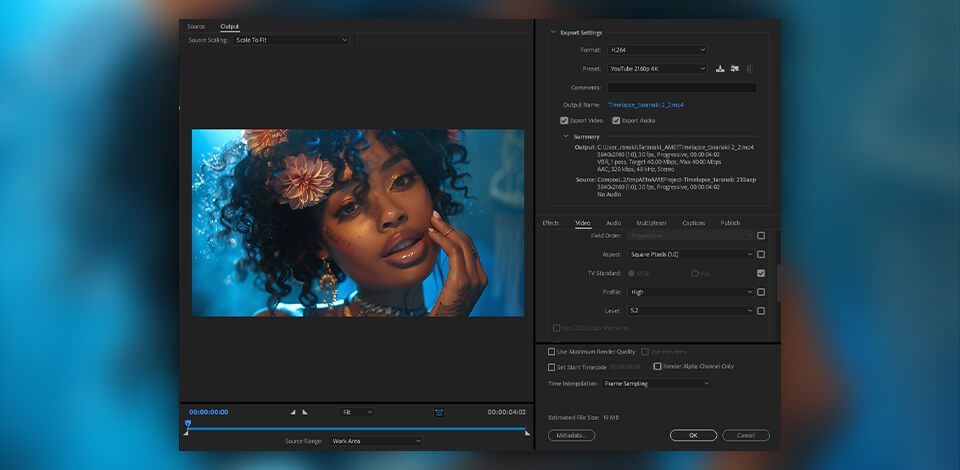This screenshot has height=470, width=960.
Task: Uncheck the TV Standard match-source checkbox
Action: coord(761,273)
